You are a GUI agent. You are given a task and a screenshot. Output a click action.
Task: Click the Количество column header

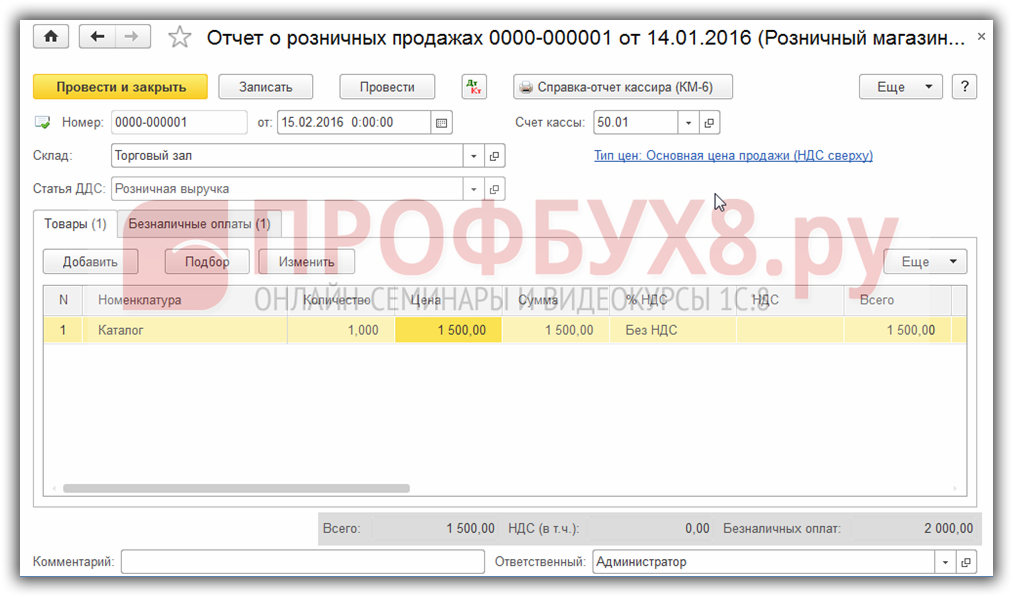coord(340,300)
